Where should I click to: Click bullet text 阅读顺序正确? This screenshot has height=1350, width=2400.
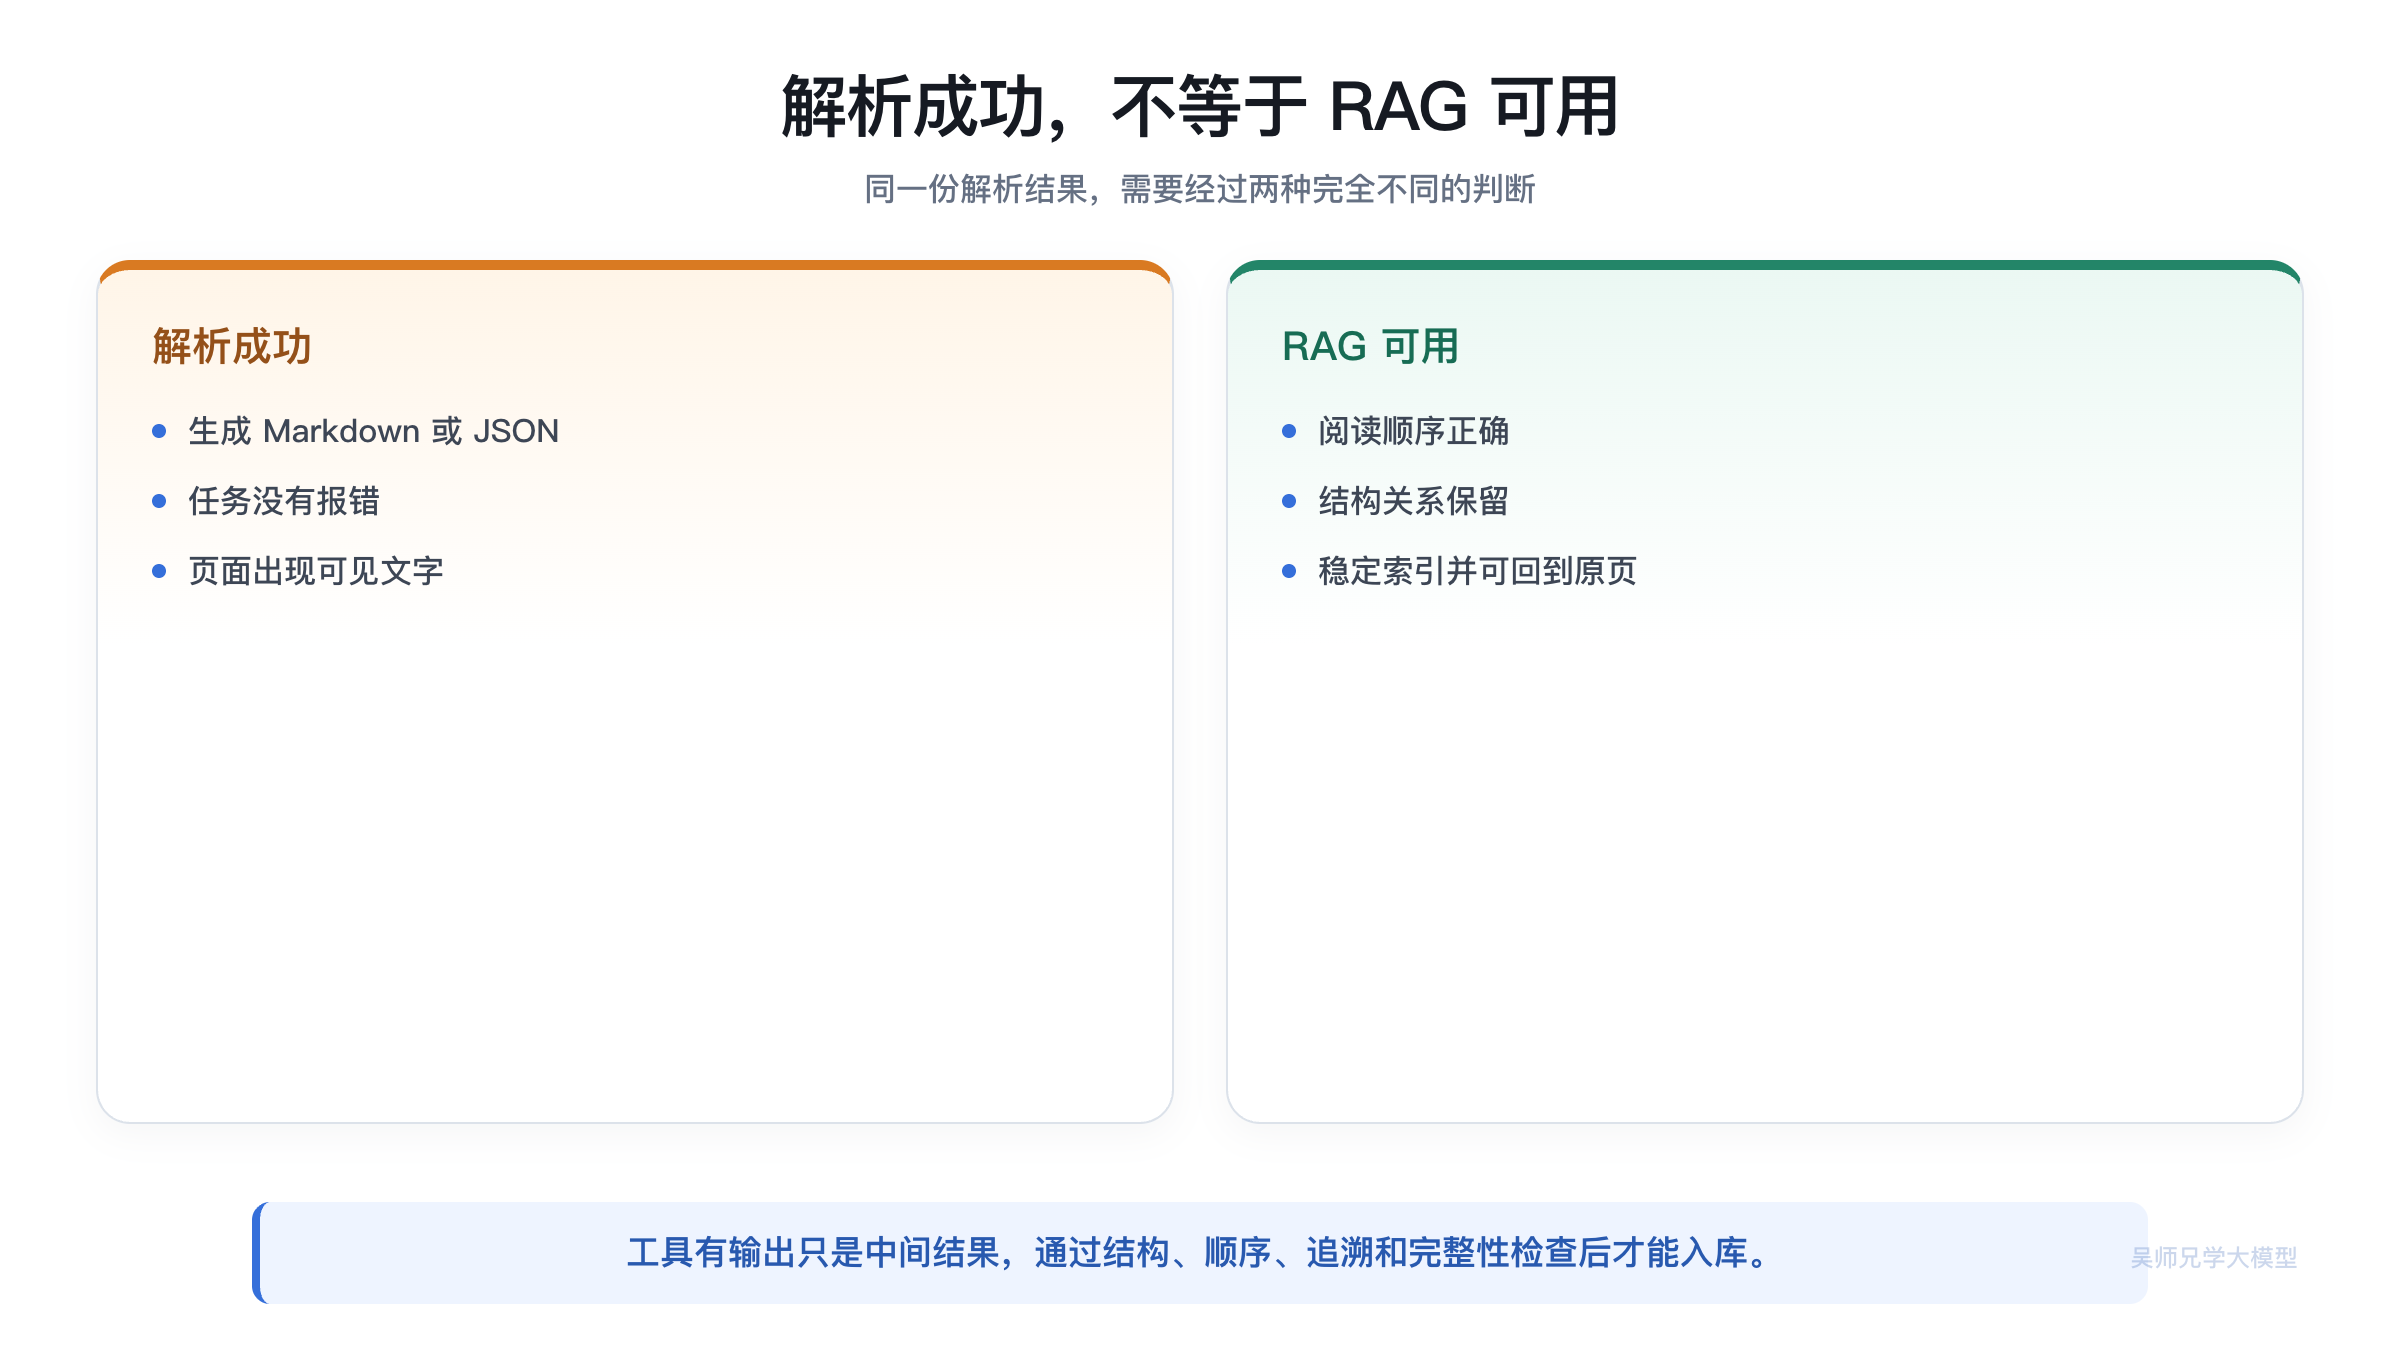click(x=1413, y=431)
